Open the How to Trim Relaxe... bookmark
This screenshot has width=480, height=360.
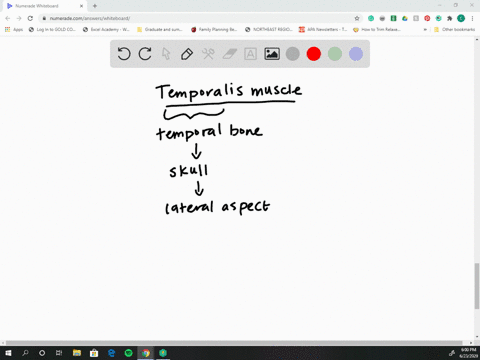click(377, 29)
